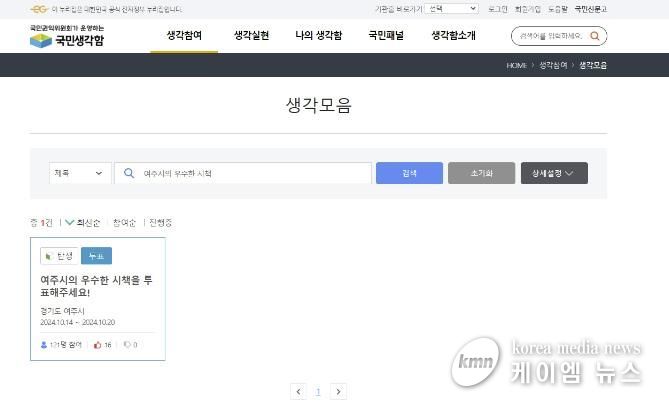Click 생각모음 in the breadcrumb
The image size is (669, 407).
tap(593, 65)
